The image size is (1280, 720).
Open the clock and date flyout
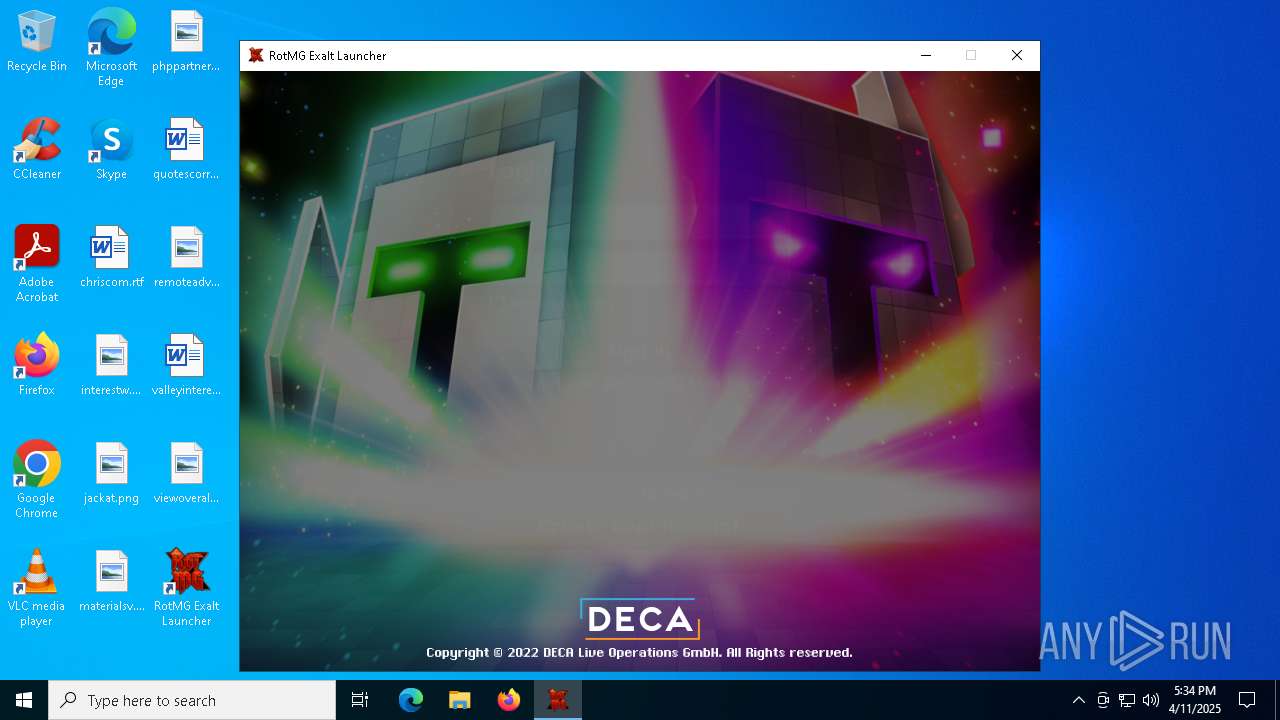pos(1195,700)
